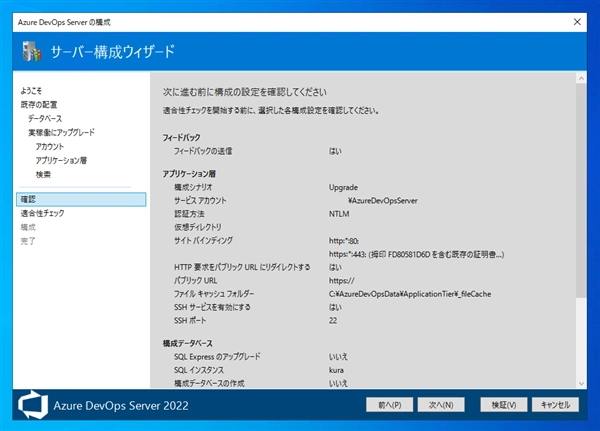Click the SSH ポート label
Screen dimensions: 600x431
click(190, 321)
